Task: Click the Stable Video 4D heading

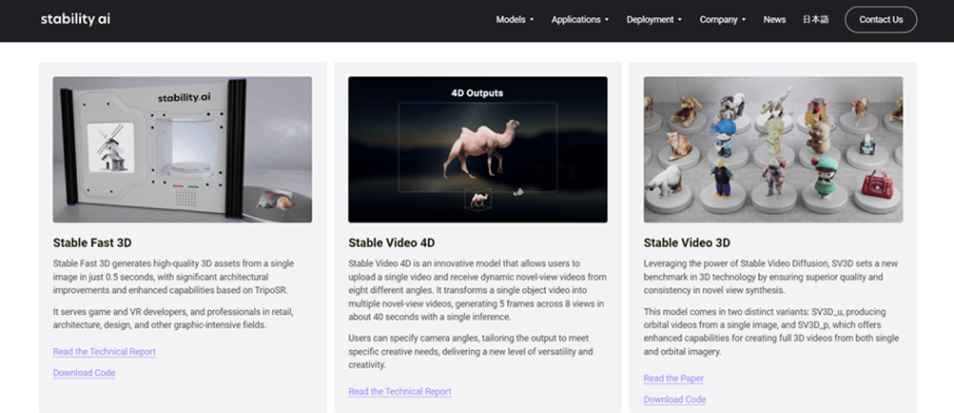Action: [391, 242]
